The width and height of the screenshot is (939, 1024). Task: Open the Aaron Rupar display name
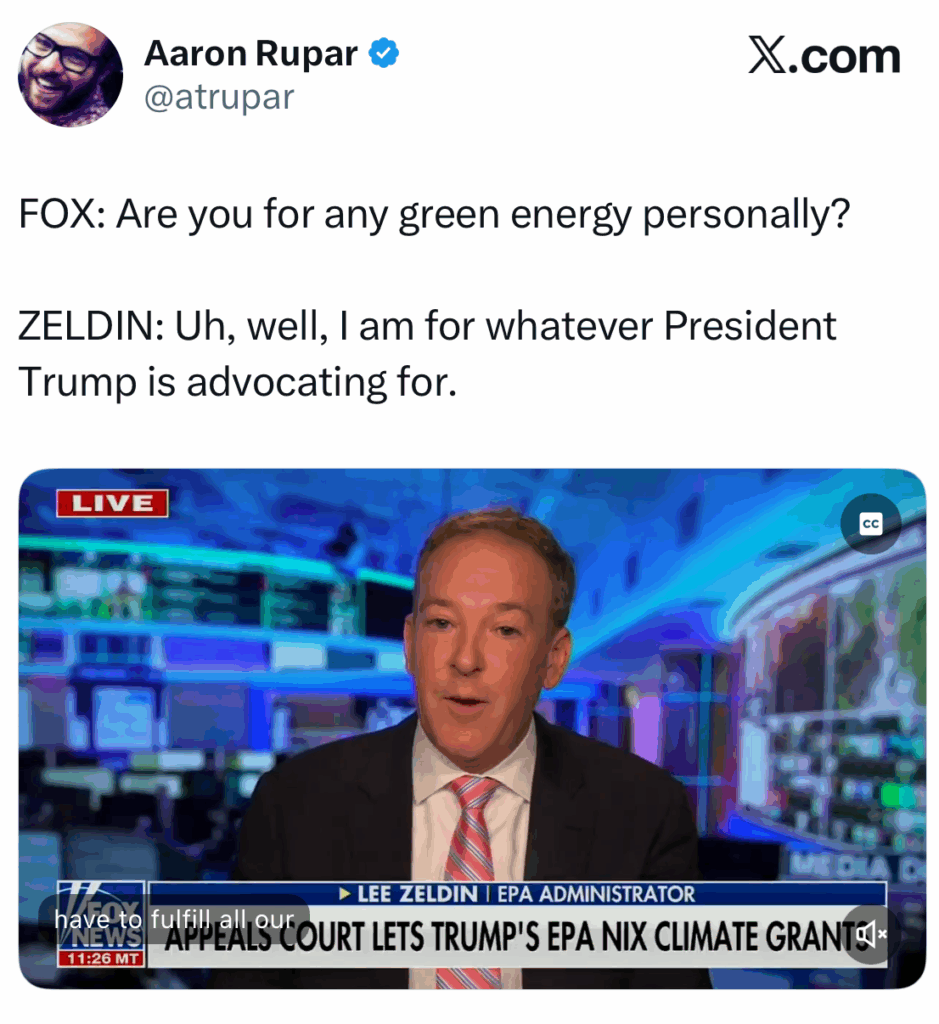(x=251, y=54)
